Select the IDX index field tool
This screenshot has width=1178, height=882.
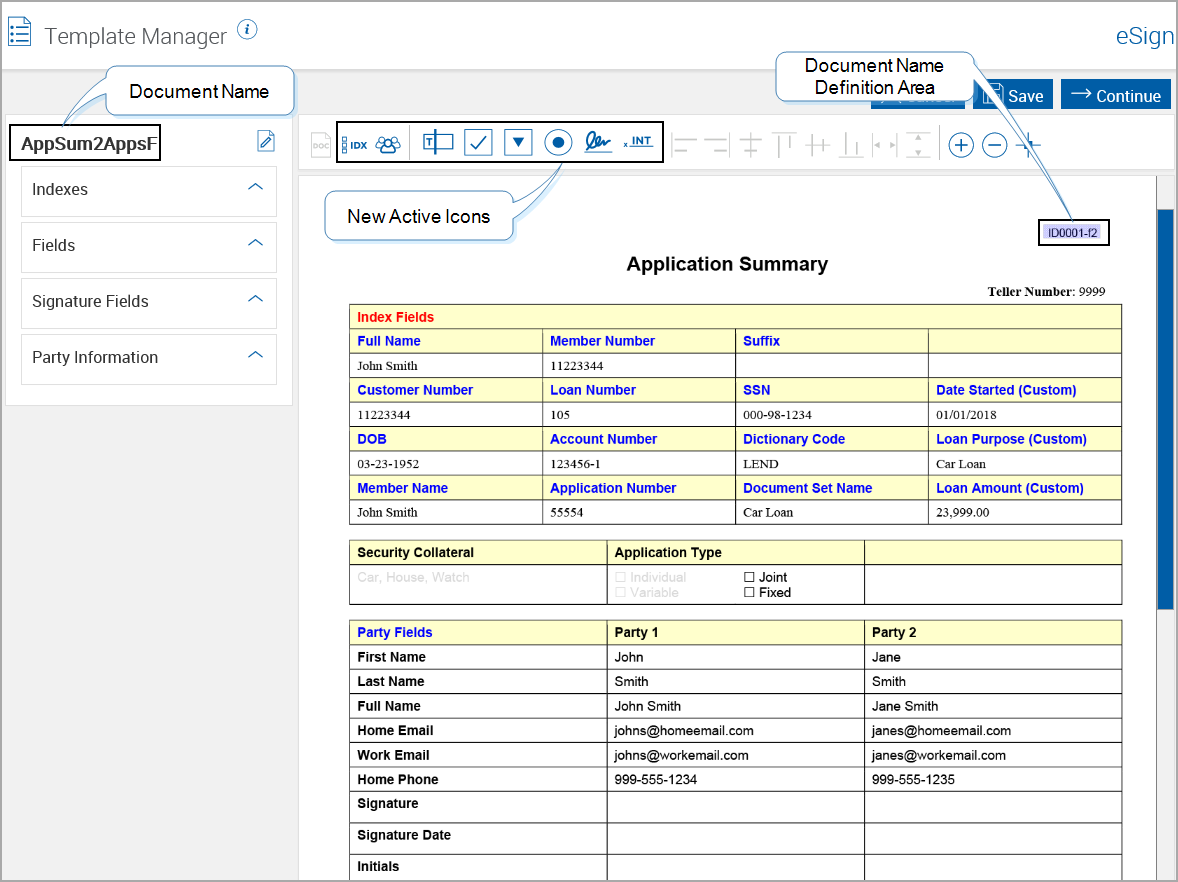pos(355,144)
